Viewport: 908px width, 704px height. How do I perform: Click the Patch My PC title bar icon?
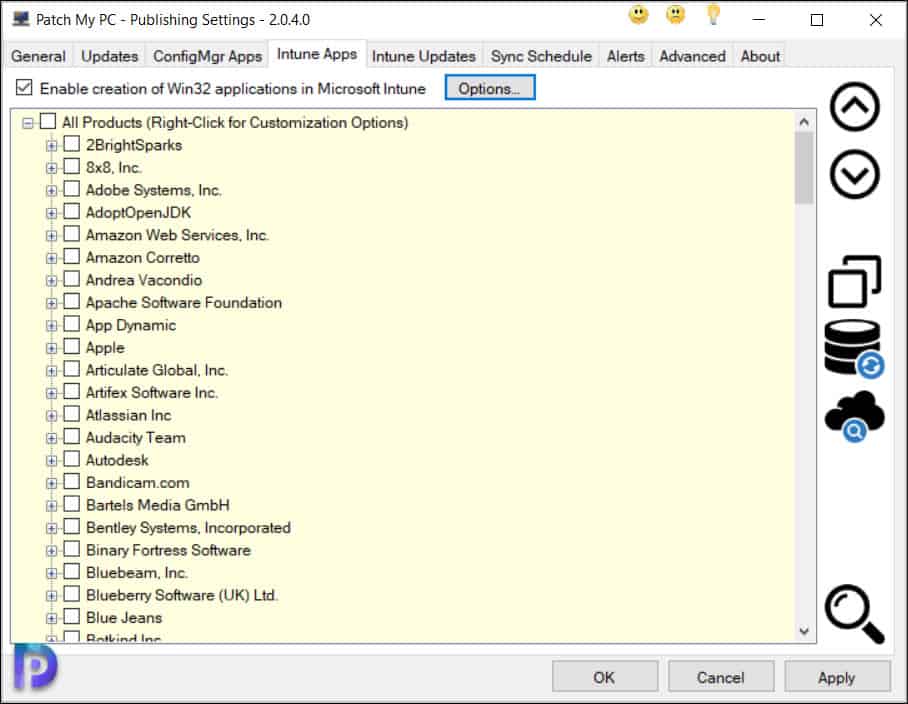tap(21, 19)
